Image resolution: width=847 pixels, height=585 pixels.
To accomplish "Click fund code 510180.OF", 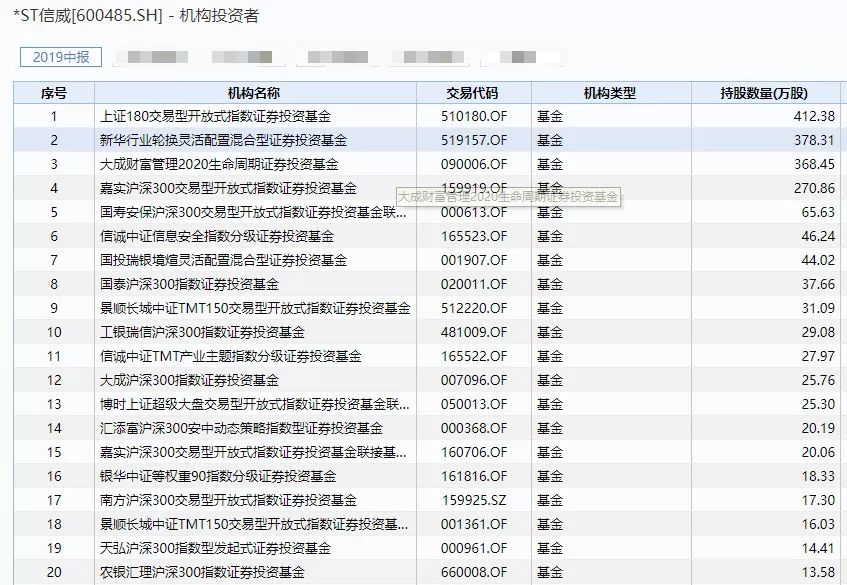I will click(474, 116).
